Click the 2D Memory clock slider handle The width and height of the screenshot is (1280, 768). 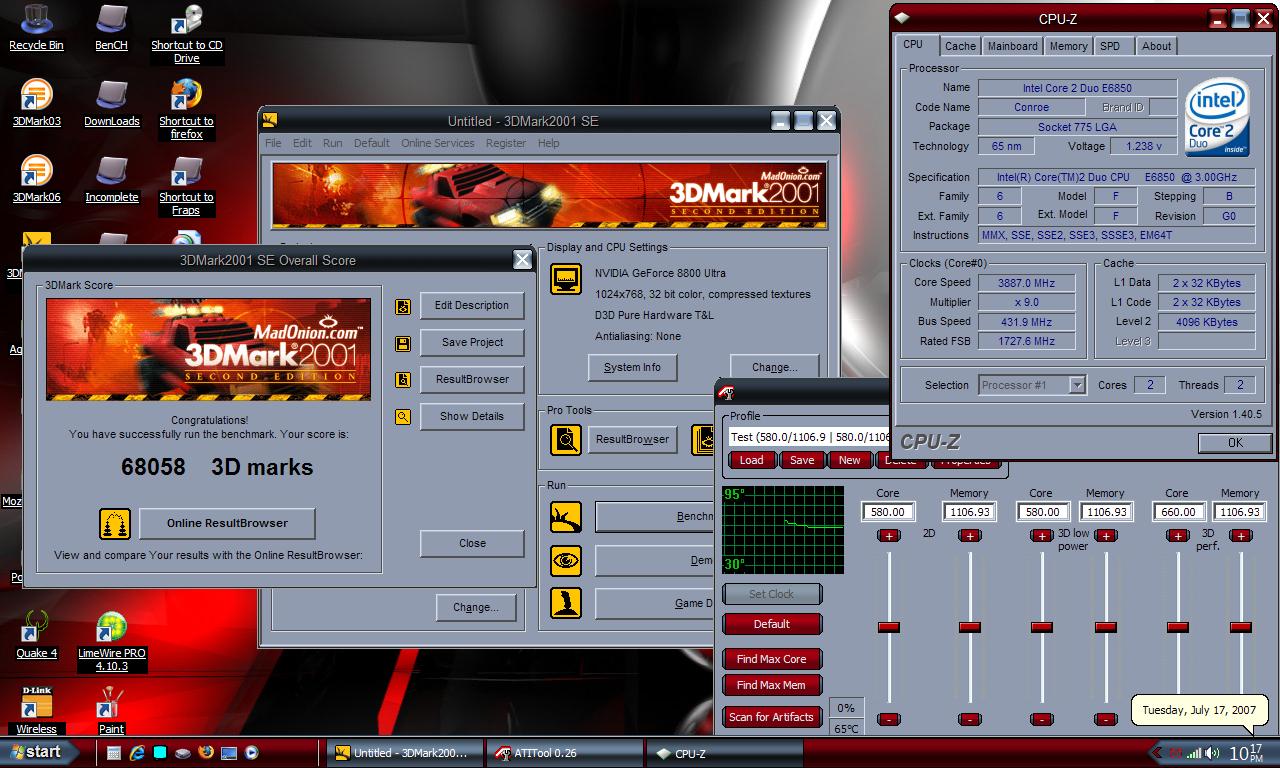(969, 627)
